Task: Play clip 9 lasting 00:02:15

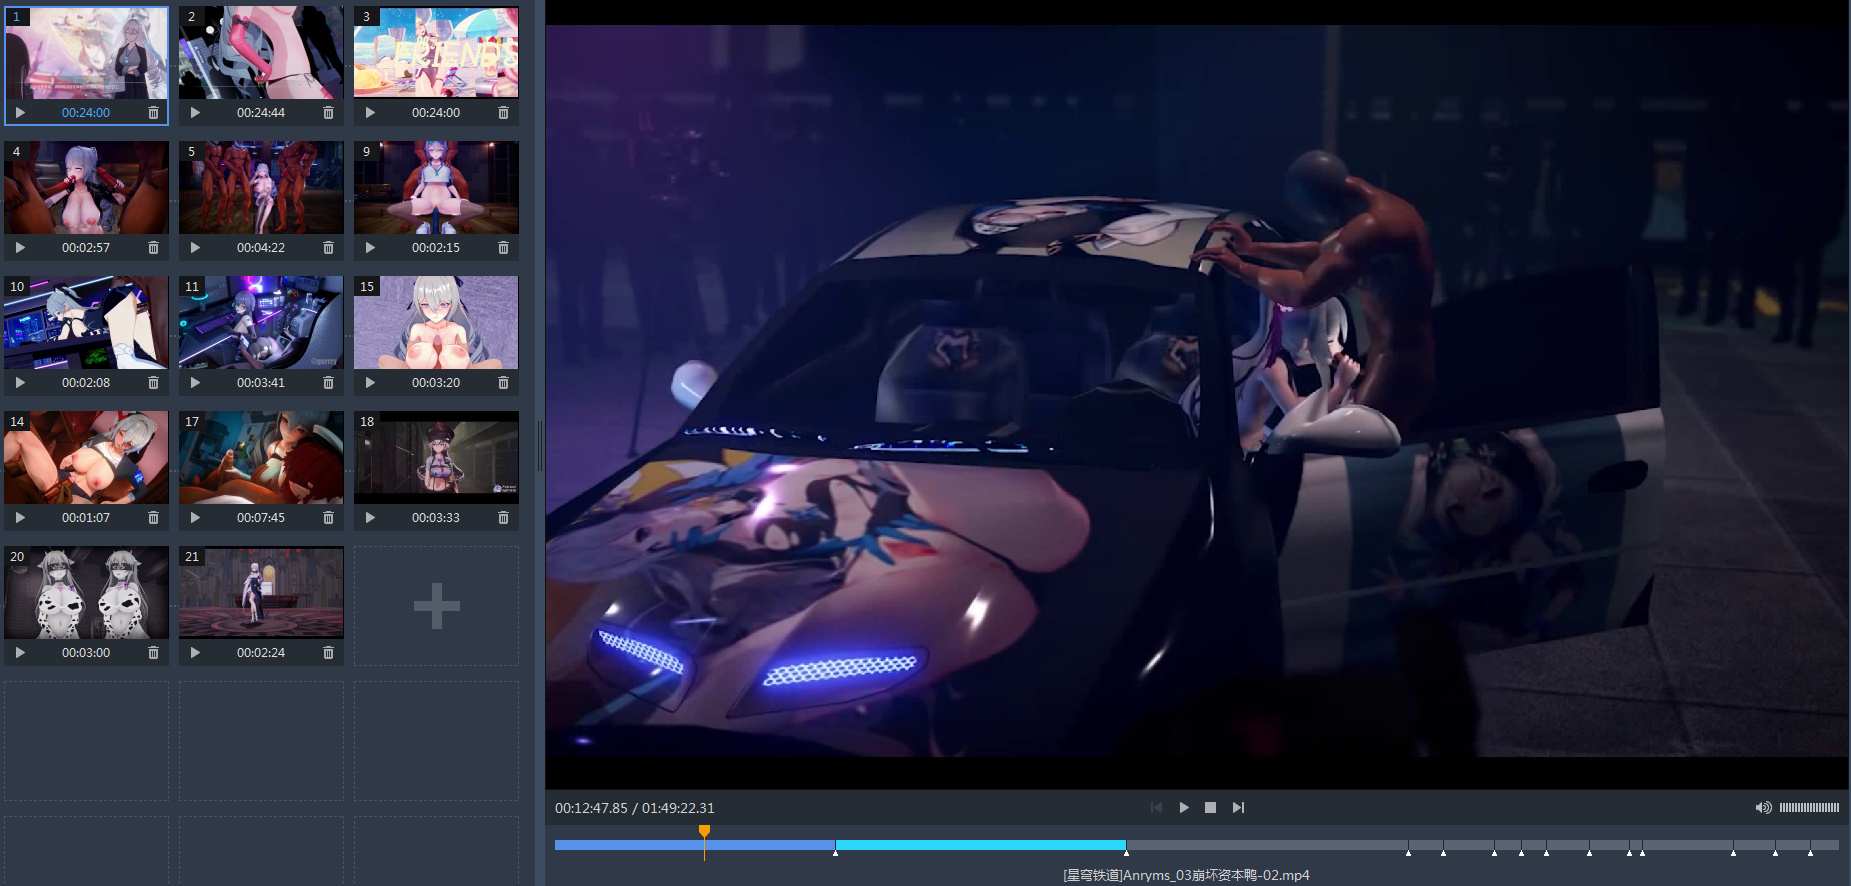Action: pos(370,248)
